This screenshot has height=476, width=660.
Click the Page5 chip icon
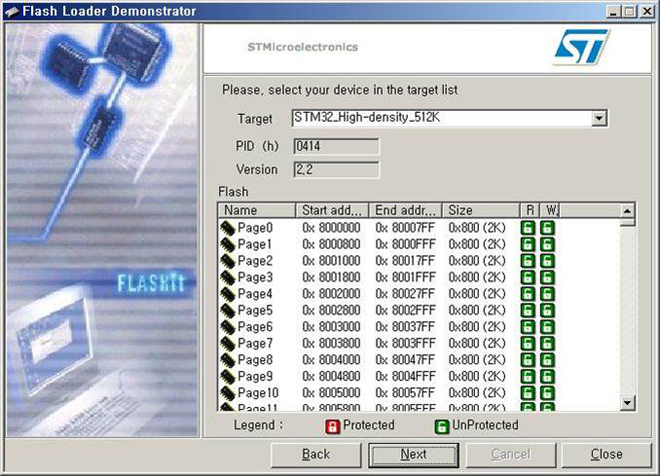tap(228, 310)
